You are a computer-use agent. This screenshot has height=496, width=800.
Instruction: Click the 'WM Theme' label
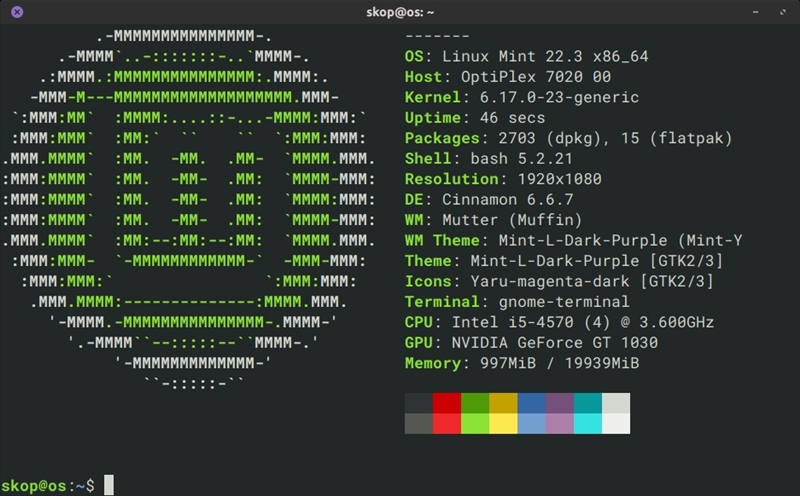442,240
